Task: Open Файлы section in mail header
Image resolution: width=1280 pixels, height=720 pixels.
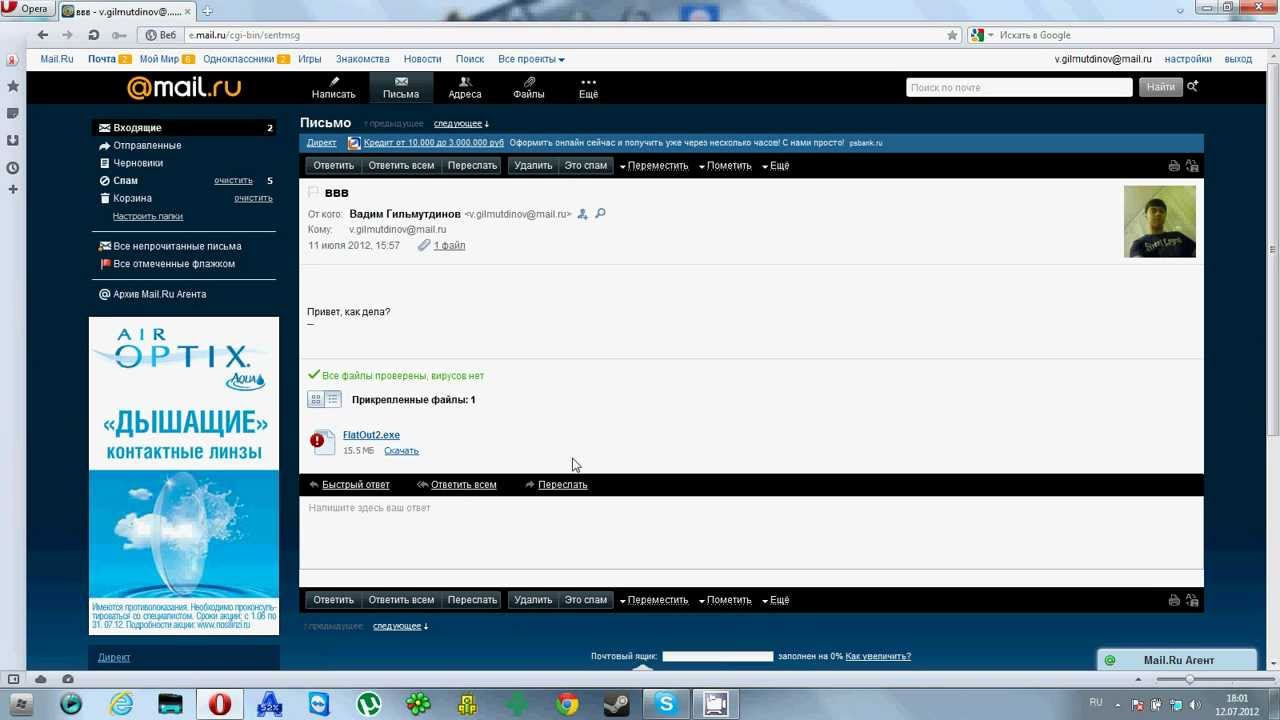Action: [x=529, y=88]
